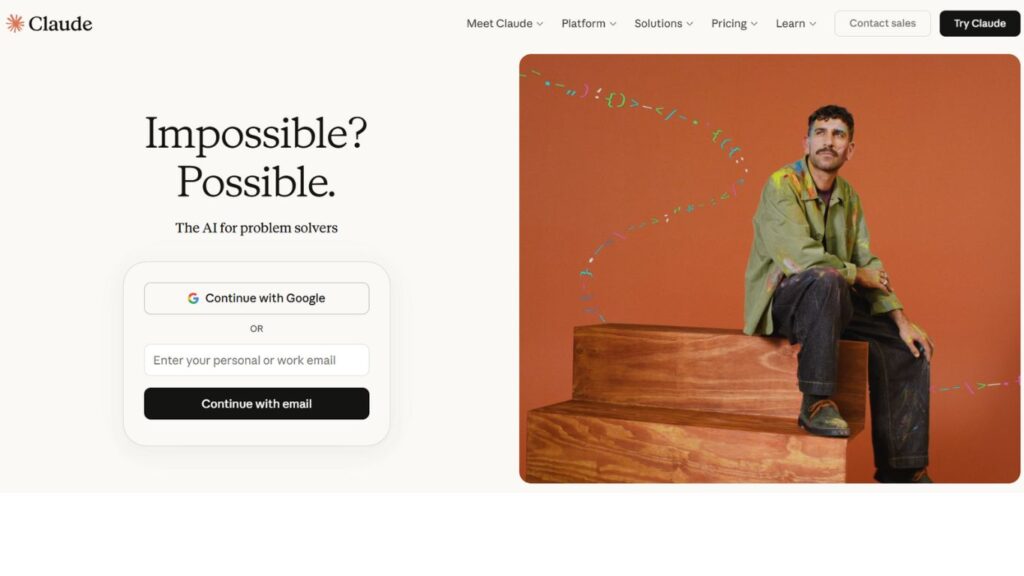
Task: Open the Learn menu
Action: (x=796, y=24)
